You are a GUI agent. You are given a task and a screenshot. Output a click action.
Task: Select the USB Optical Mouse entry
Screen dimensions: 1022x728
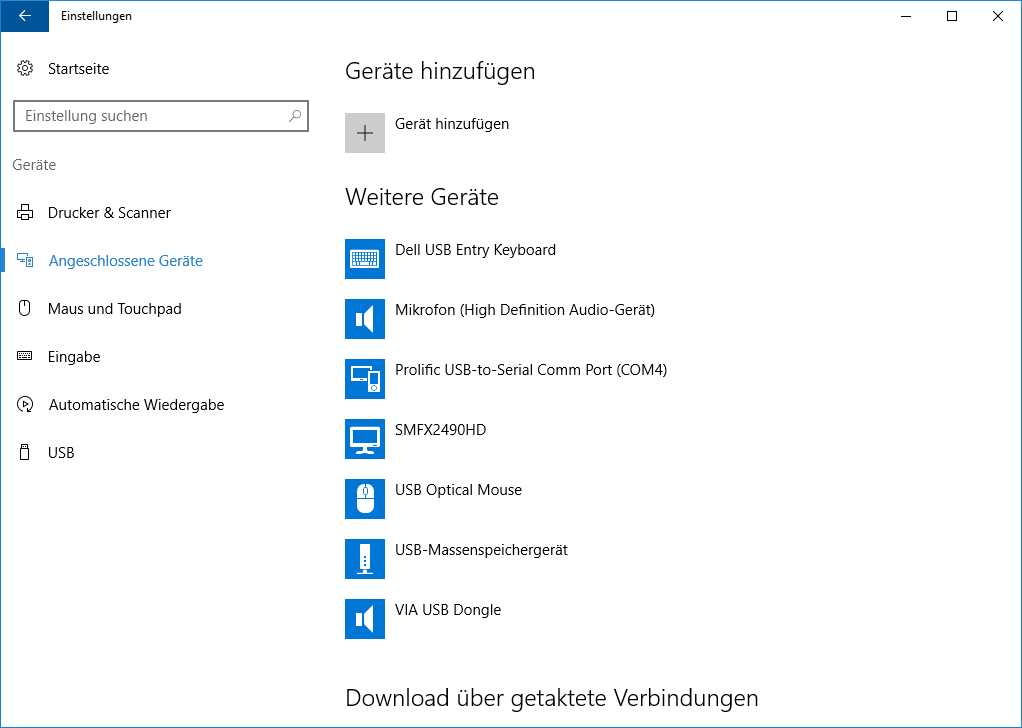[458, 489]
